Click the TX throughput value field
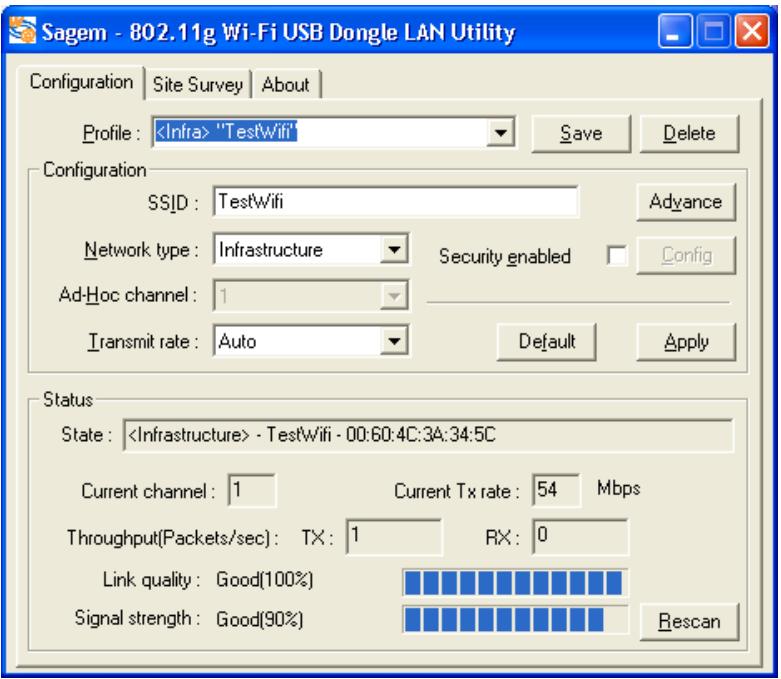 pos(393,537)
